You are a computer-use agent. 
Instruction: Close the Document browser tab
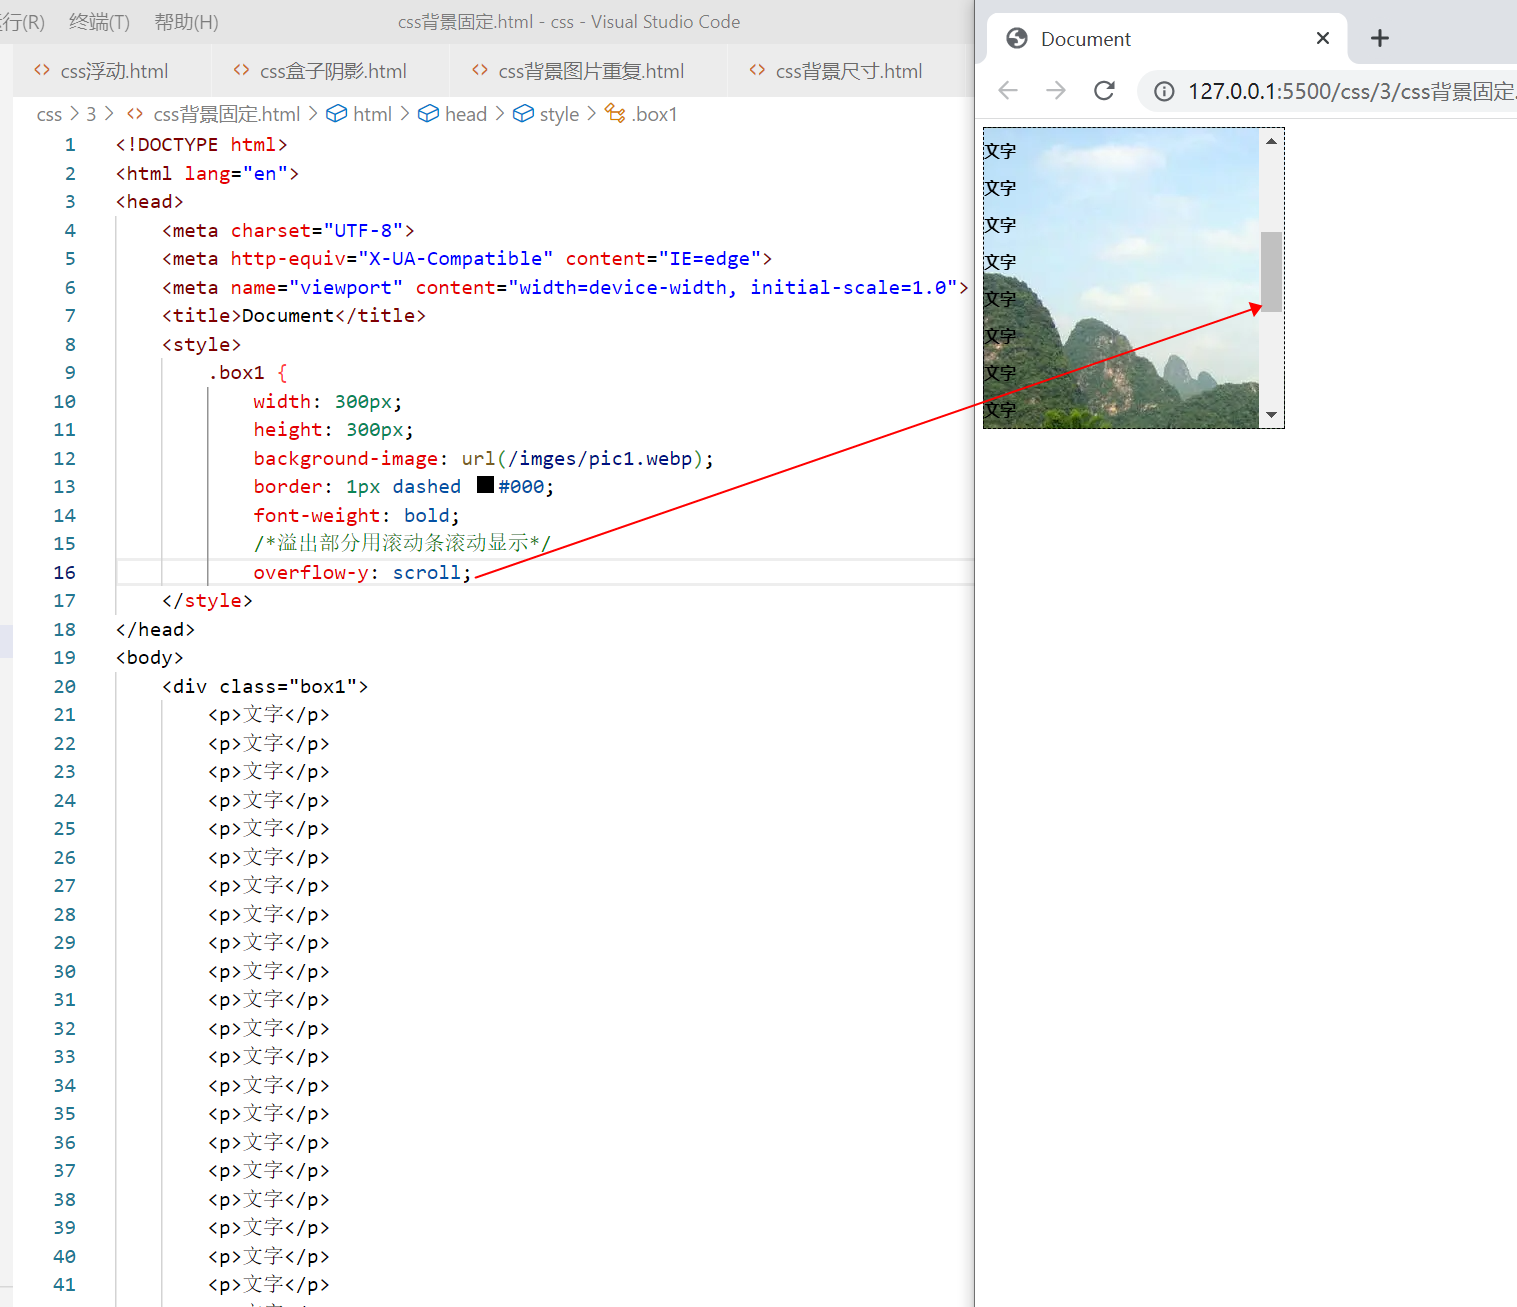tap(1323, 38)
